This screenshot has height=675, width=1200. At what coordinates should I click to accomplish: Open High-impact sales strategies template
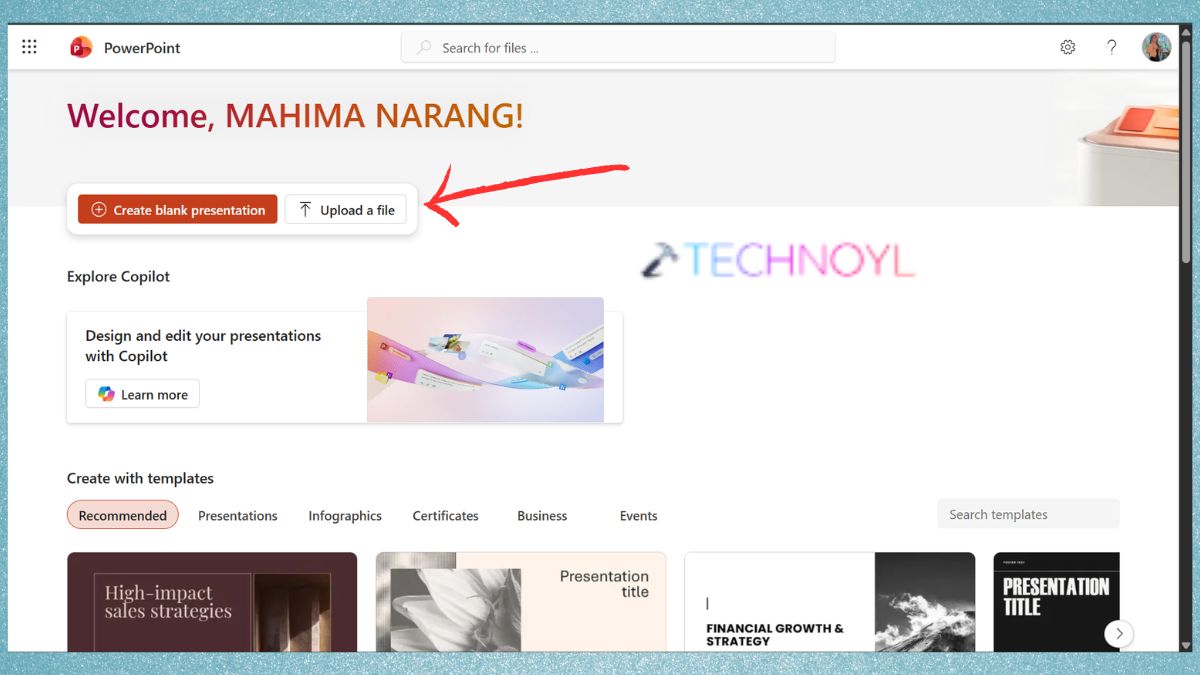(x=212, y=602)
